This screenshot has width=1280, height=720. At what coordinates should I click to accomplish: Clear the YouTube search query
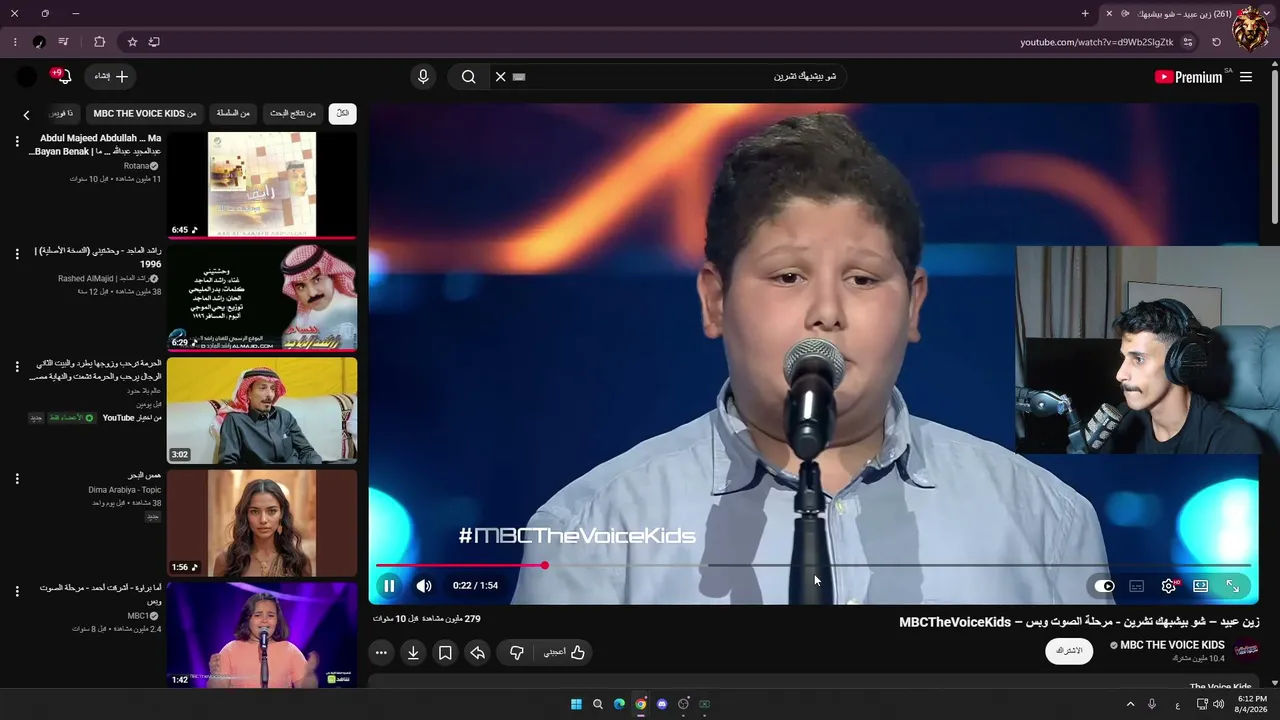[x=501, y=77]
